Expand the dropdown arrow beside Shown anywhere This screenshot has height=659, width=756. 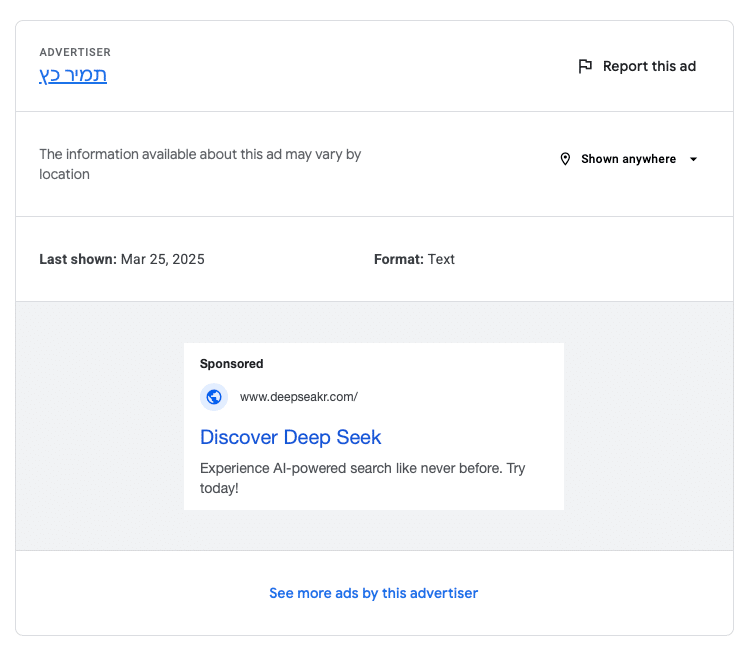[693, 159]
